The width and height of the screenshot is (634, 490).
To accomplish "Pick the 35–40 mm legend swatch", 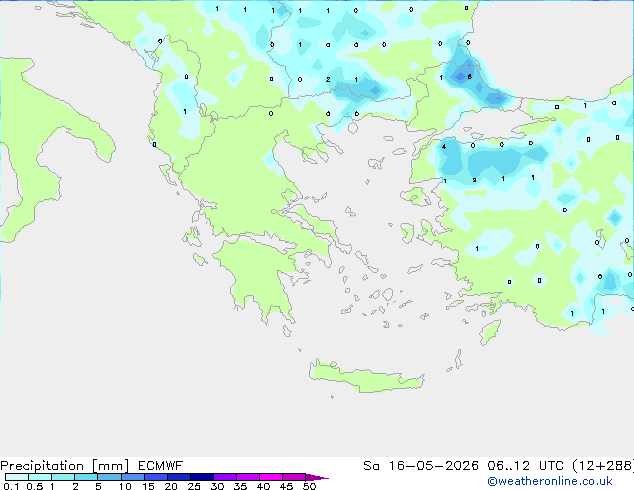I will tap(248, 477).
